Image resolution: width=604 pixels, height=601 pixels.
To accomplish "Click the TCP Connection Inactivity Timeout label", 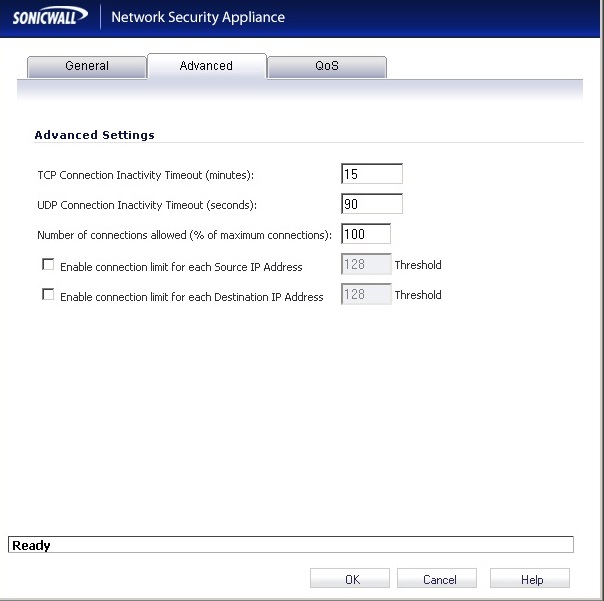I will (x=146, y=175).
